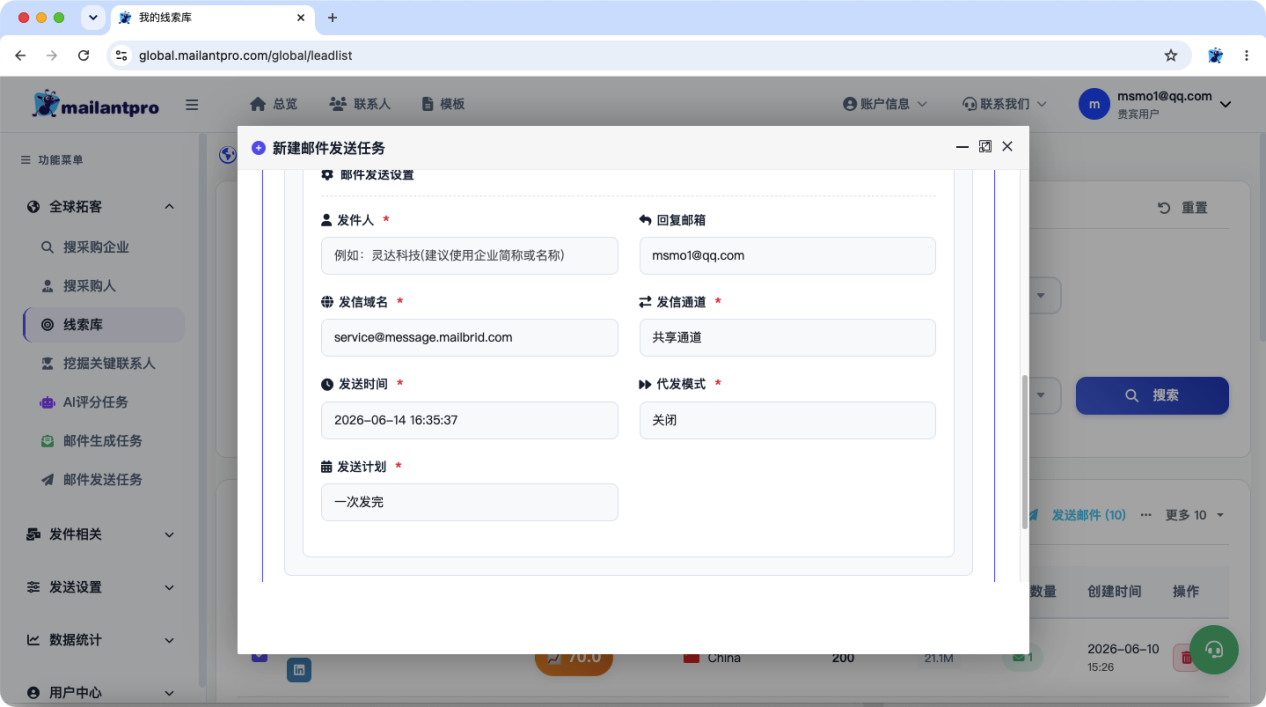Viewport: 1266px width, 707px height.
Task: Open the 发信通道 field 共享通道
Action: click(787, 338)
